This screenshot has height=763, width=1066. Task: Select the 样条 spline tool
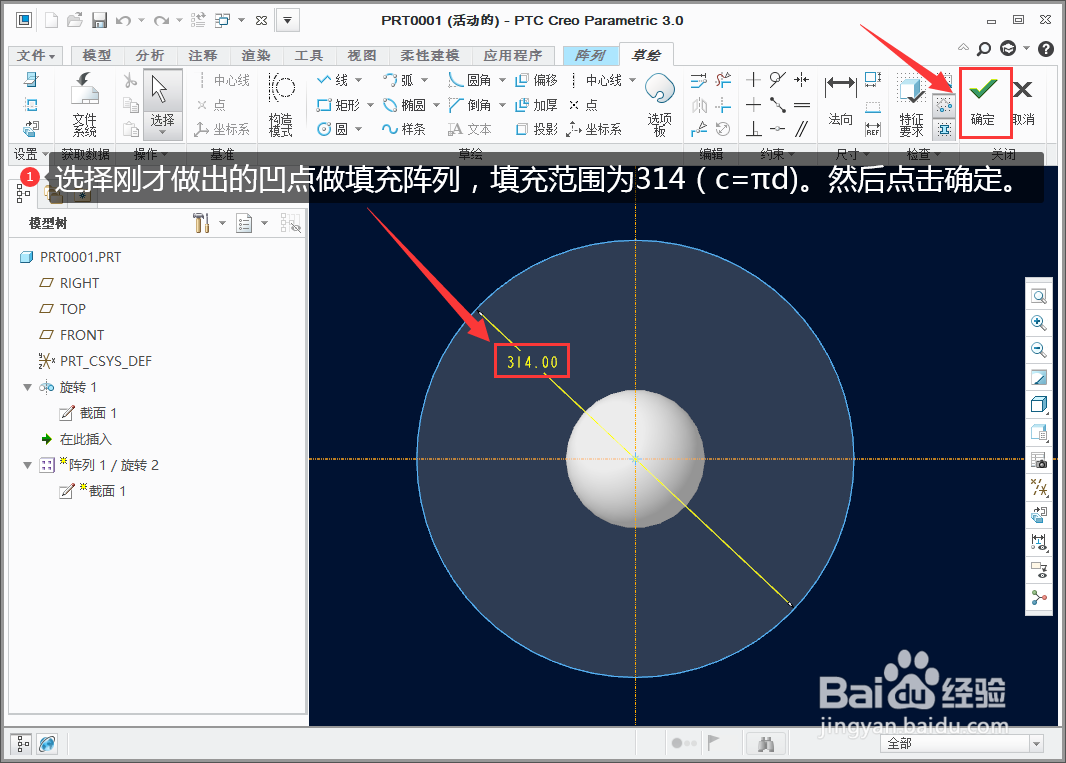tap(404, 129)
